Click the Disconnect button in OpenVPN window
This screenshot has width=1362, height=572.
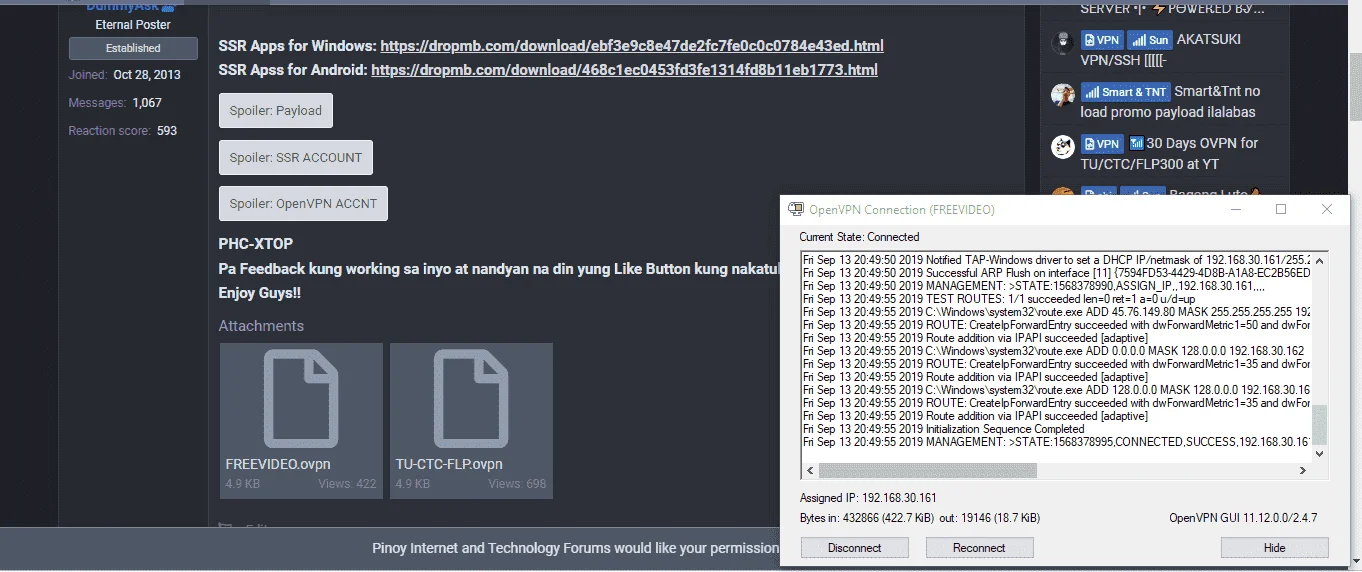[x=855, y=548]
